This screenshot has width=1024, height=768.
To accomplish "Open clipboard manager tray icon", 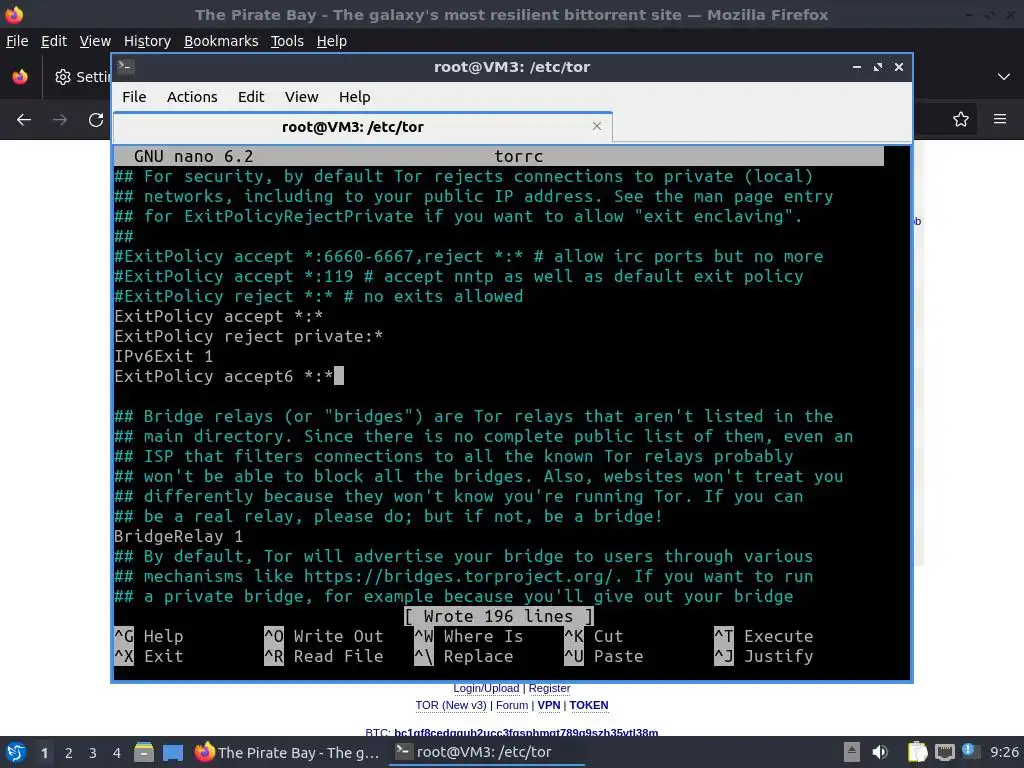I will (917, 752).
